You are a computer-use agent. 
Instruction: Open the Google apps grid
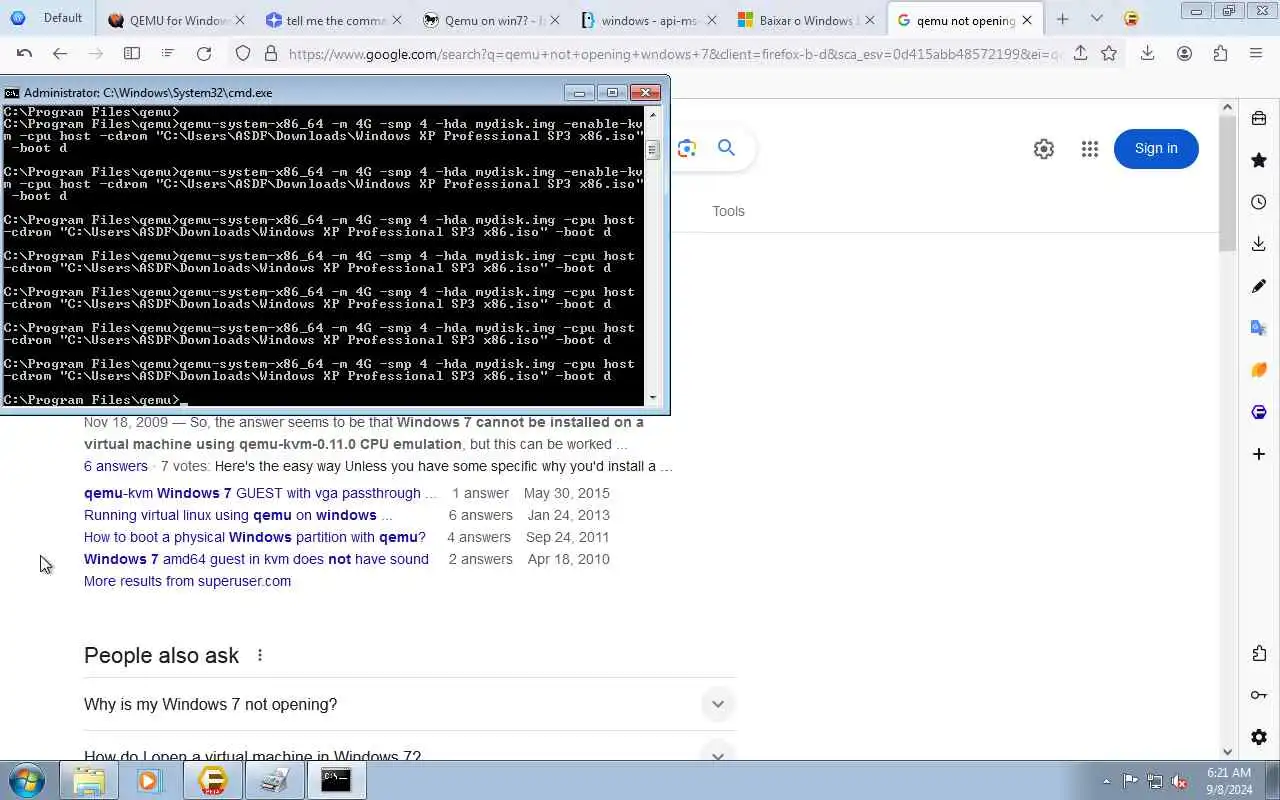(1090, 149)
